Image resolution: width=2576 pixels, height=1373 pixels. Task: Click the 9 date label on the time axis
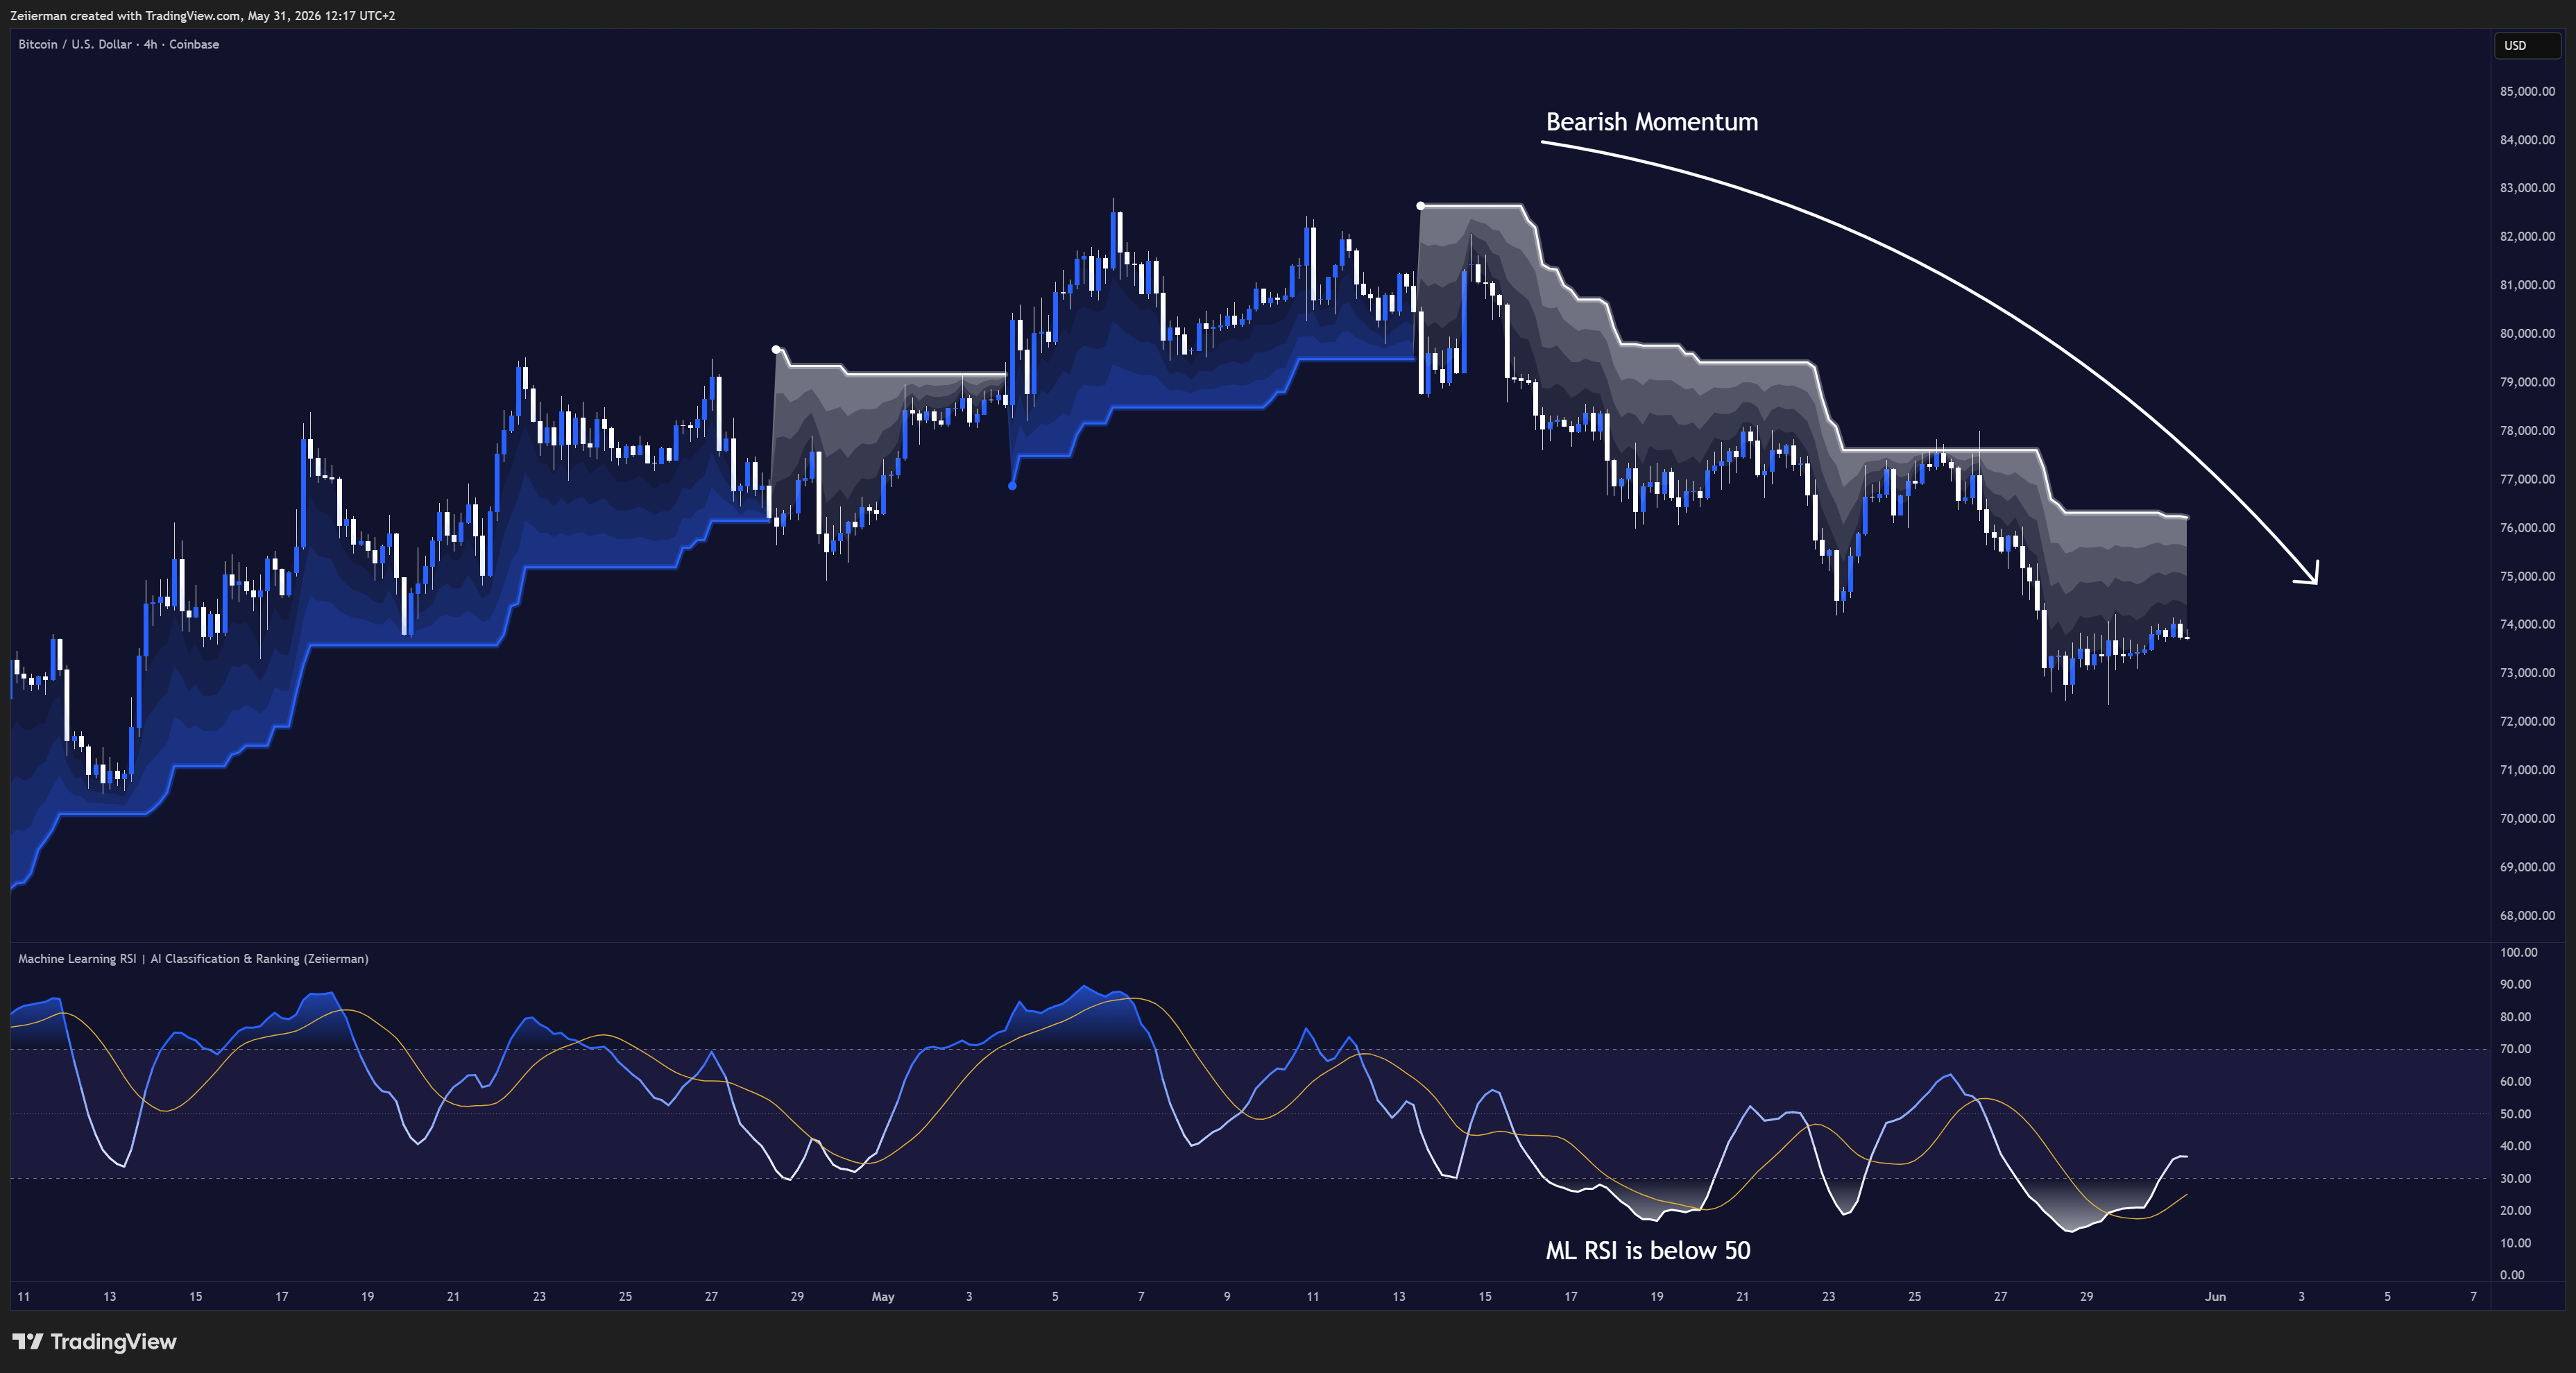[x=1227, y=1296]
